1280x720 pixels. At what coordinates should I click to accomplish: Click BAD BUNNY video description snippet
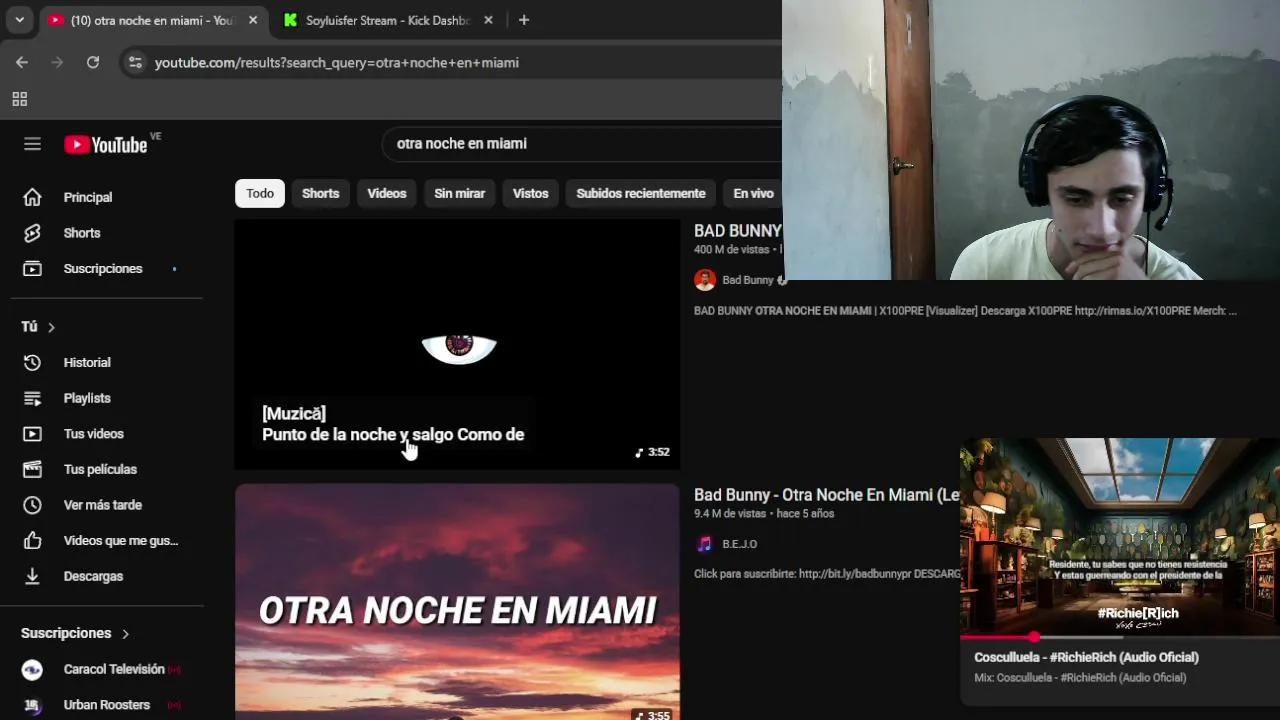[965, 311]
